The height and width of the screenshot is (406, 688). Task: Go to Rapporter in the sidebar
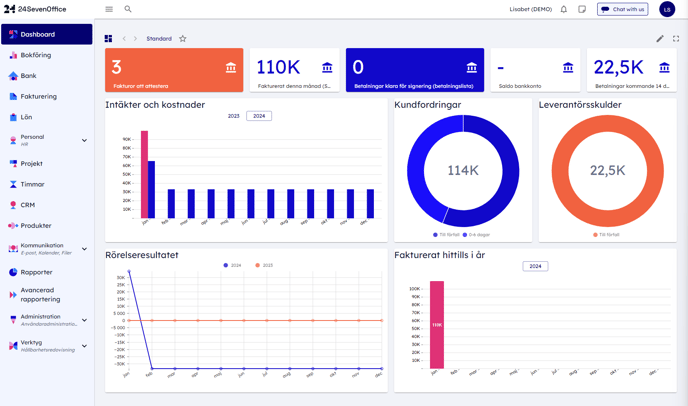click(36, 272)
